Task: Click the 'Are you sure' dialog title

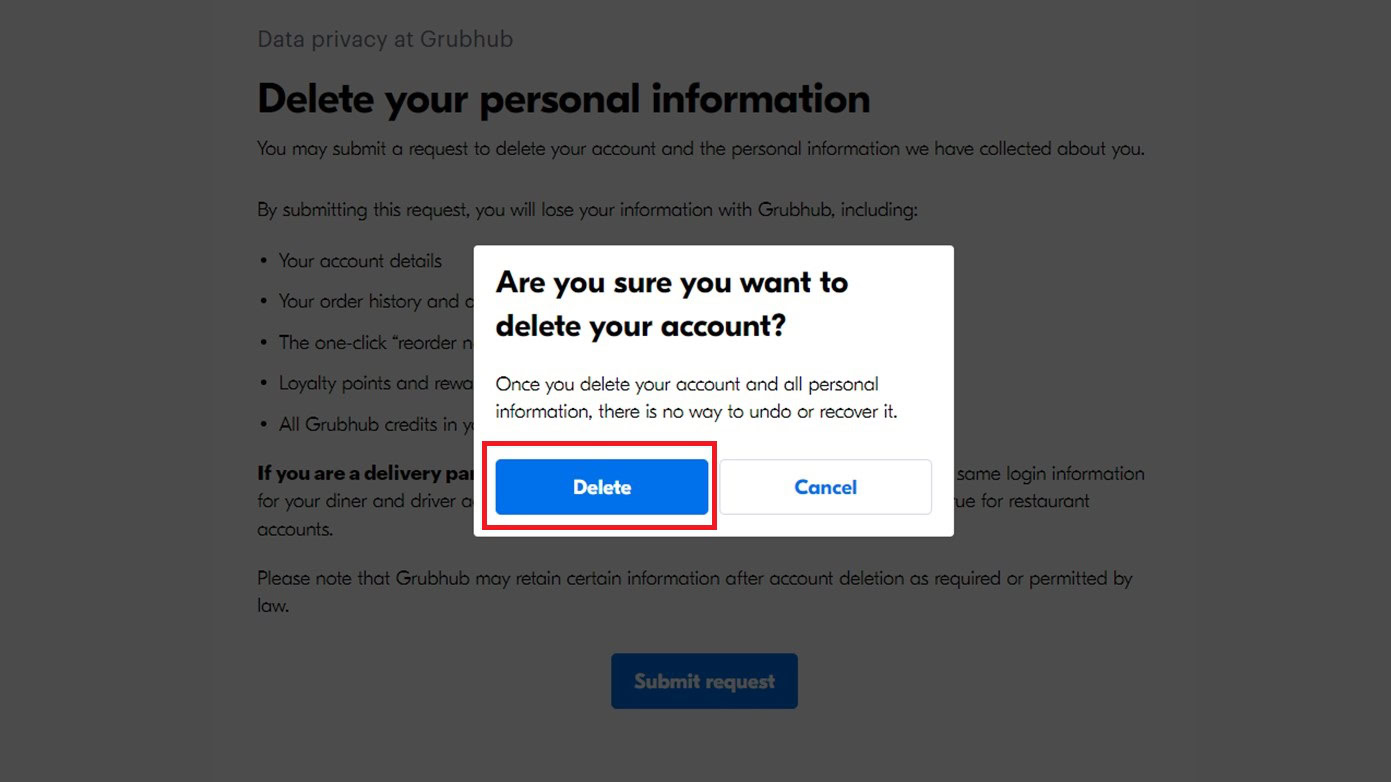Action: (671, 304)
